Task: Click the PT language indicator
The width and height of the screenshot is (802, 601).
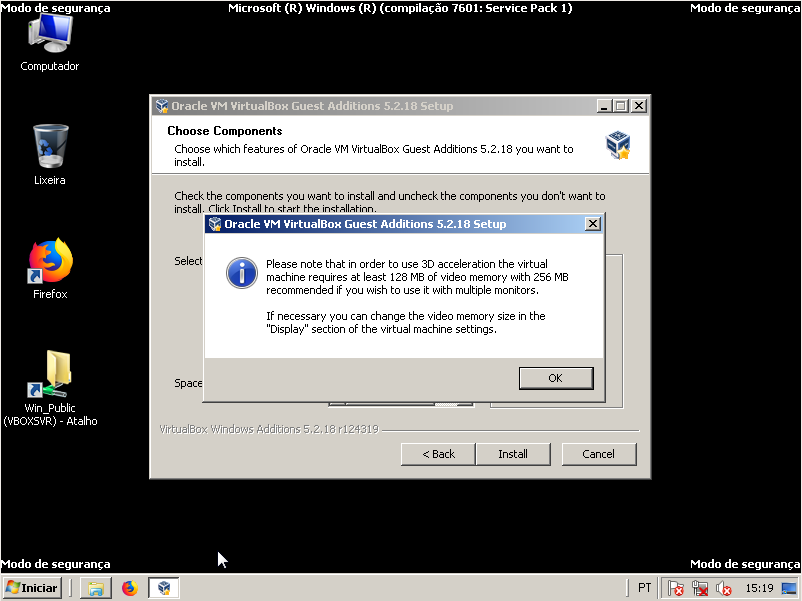Action: [644, 588]
